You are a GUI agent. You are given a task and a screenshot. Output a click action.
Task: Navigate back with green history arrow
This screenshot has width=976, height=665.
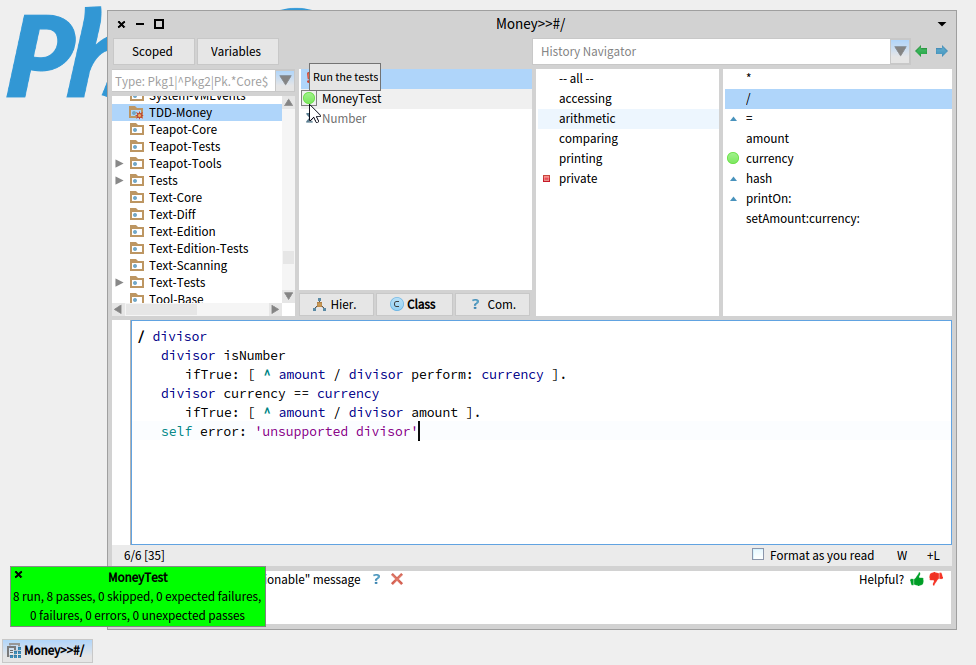(x=921, y=52)
